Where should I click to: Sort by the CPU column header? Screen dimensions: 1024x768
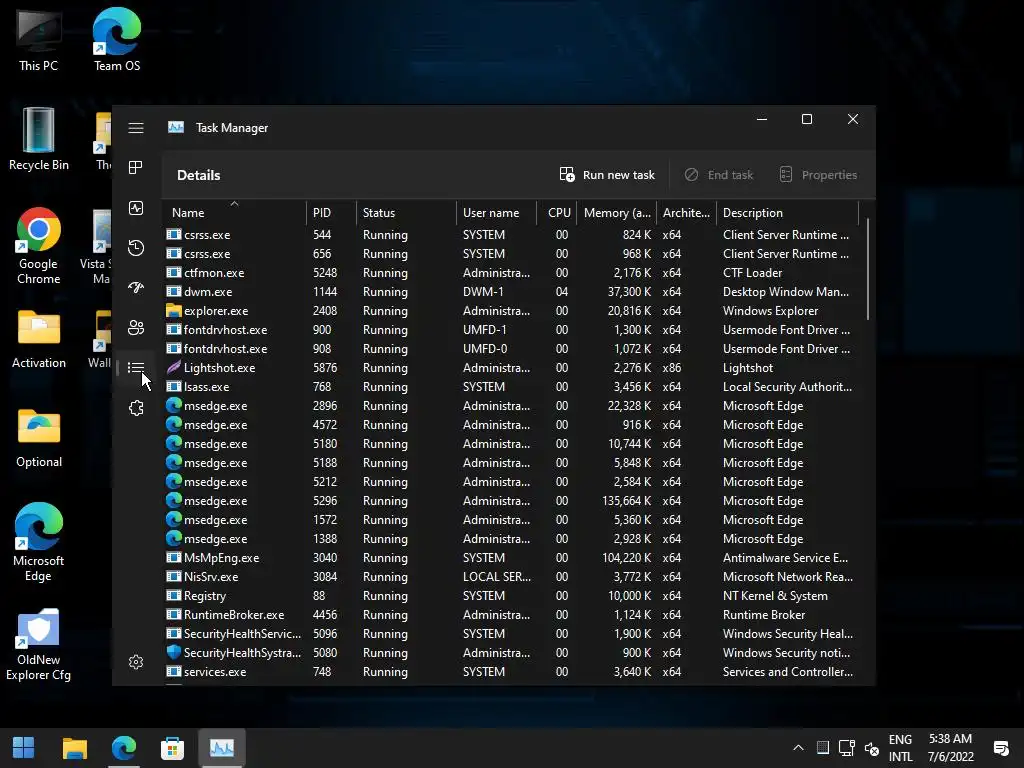[x=557, y=213]
